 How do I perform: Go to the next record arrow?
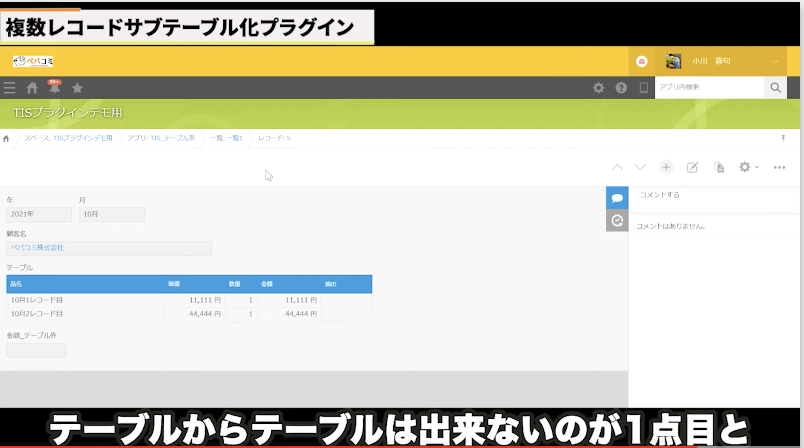click(640, 167)
